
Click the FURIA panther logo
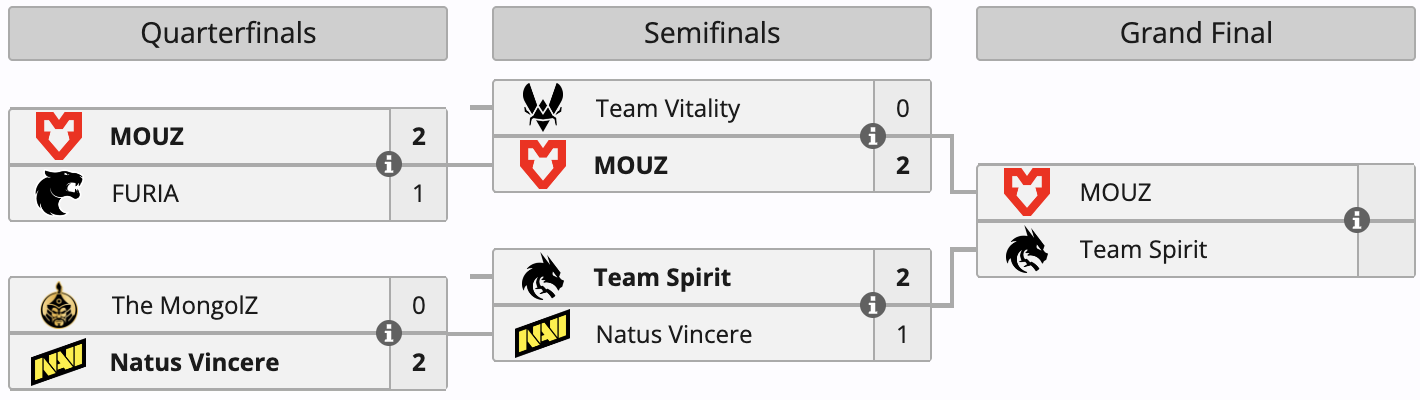tap(59, 193)
